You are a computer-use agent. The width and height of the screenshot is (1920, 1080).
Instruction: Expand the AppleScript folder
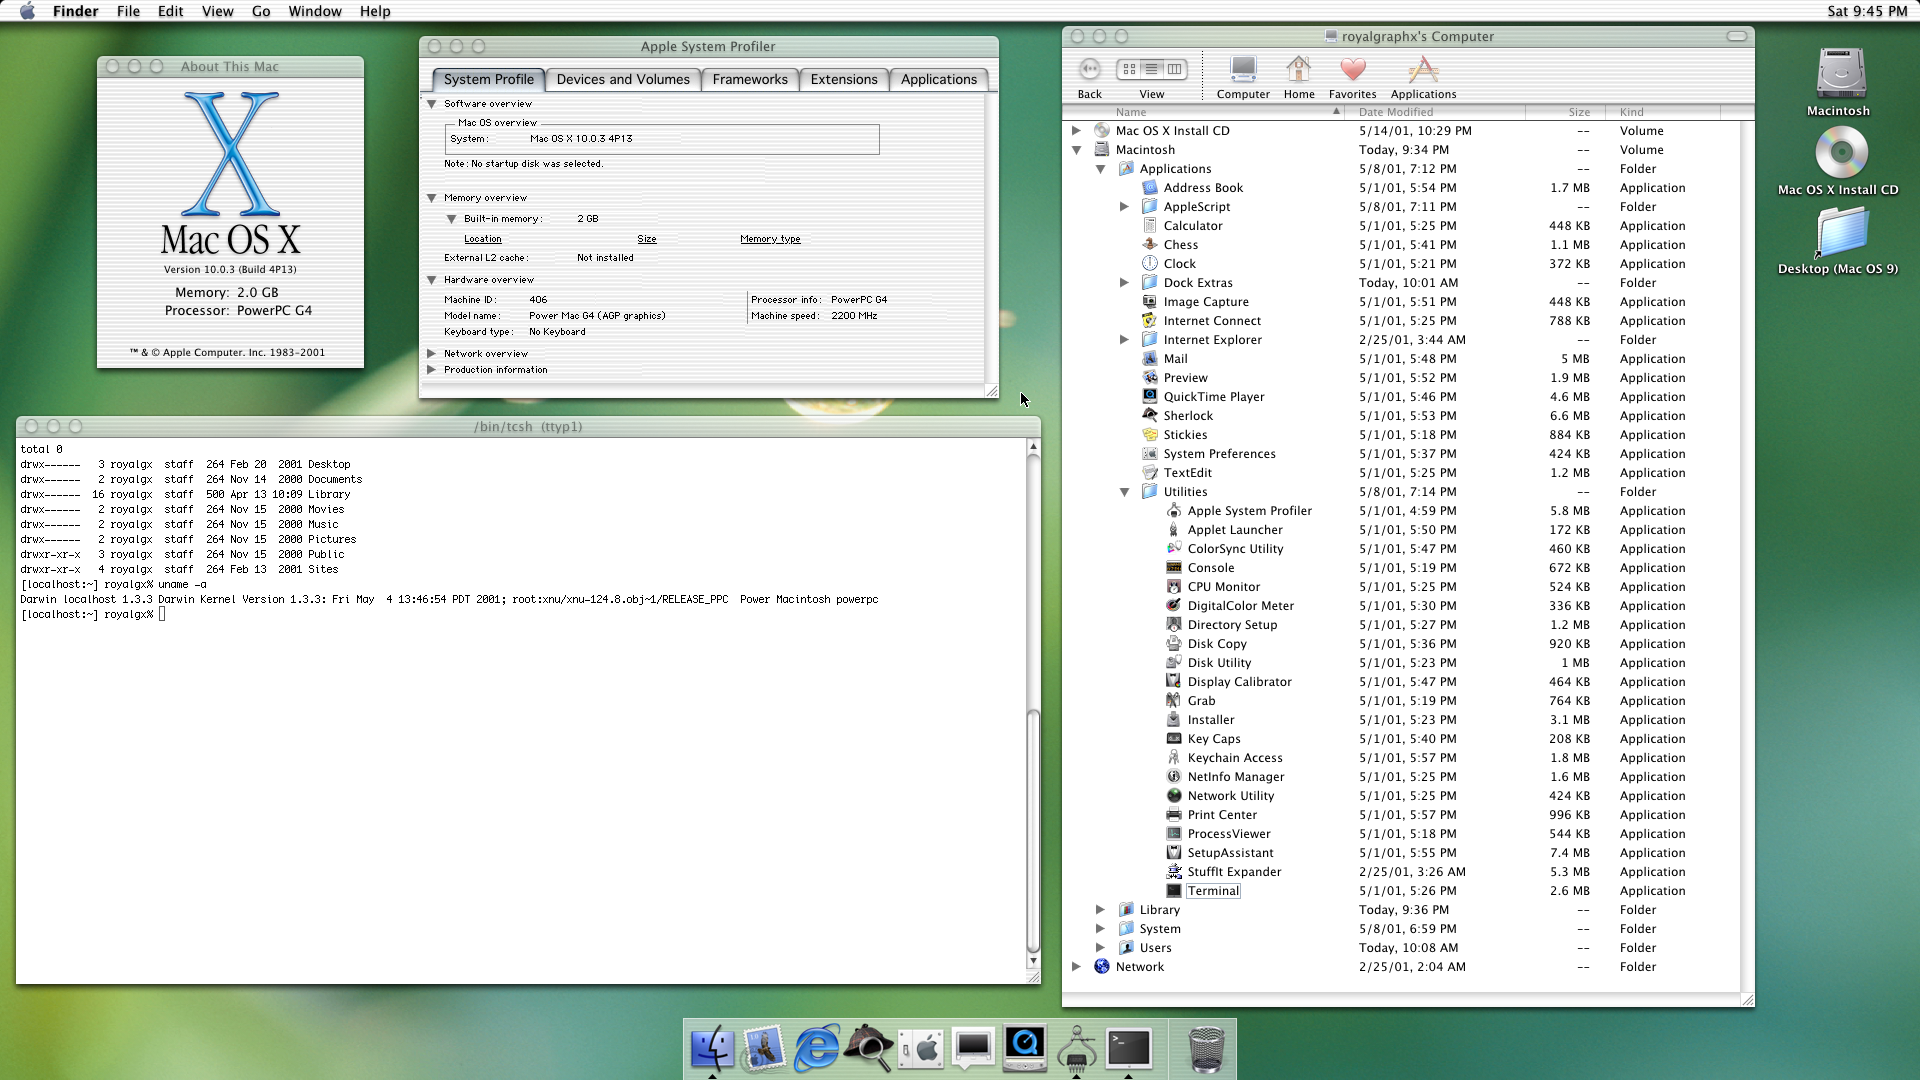pyautogui.click(x=1124, y=207)
